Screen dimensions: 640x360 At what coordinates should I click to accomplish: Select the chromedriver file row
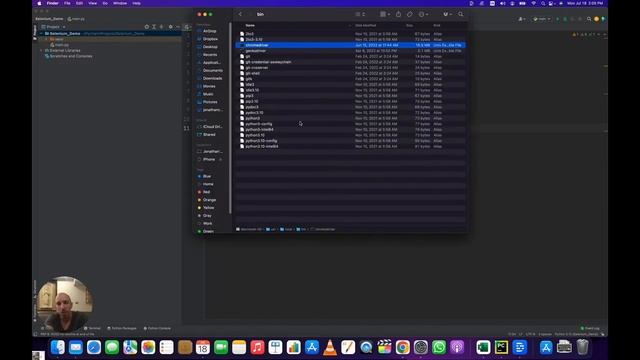pos(351,45)
